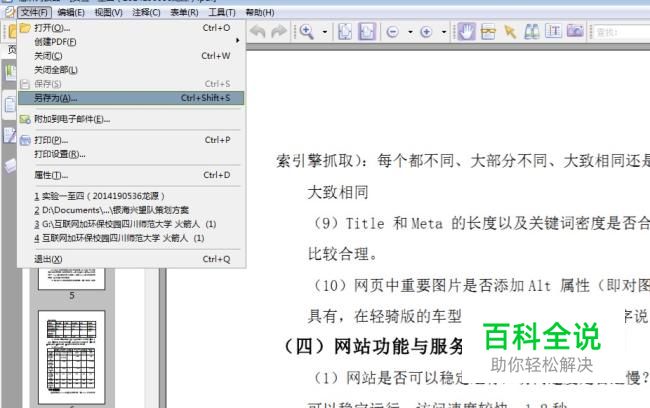This screenshot has height=408, width=650.
Task: Open recent file 1 实验一至四
Action: 131,196
